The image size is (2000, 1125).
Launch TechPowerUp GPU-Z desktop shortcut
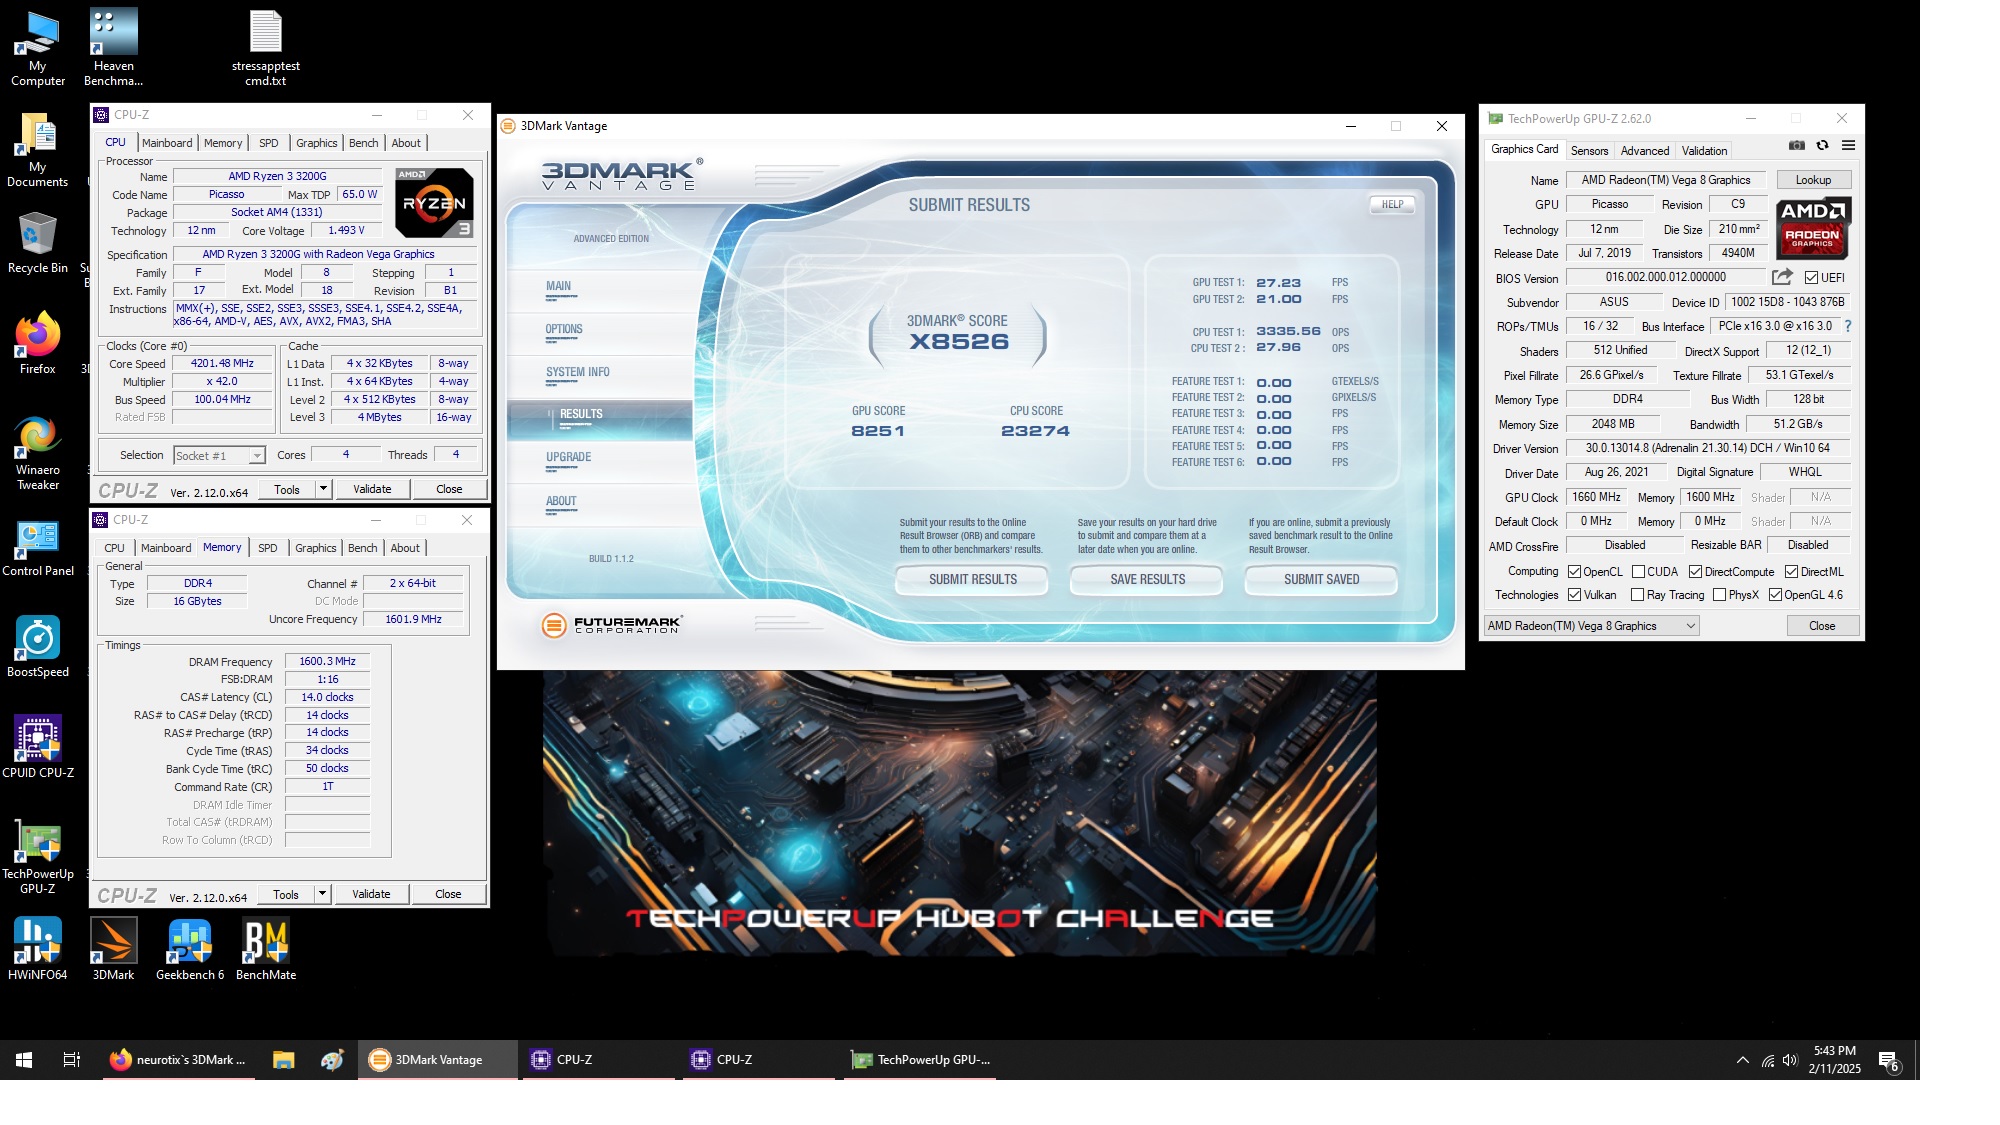38,856
